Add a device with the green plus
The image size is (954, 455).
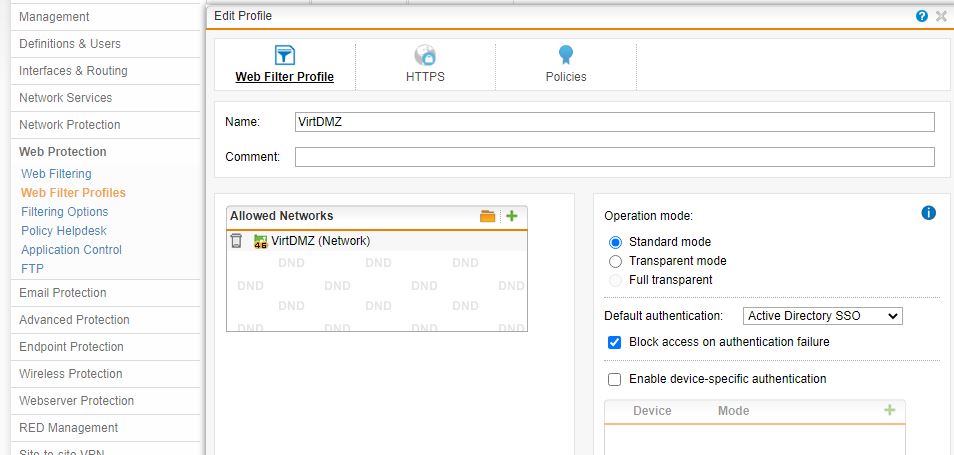890,410
